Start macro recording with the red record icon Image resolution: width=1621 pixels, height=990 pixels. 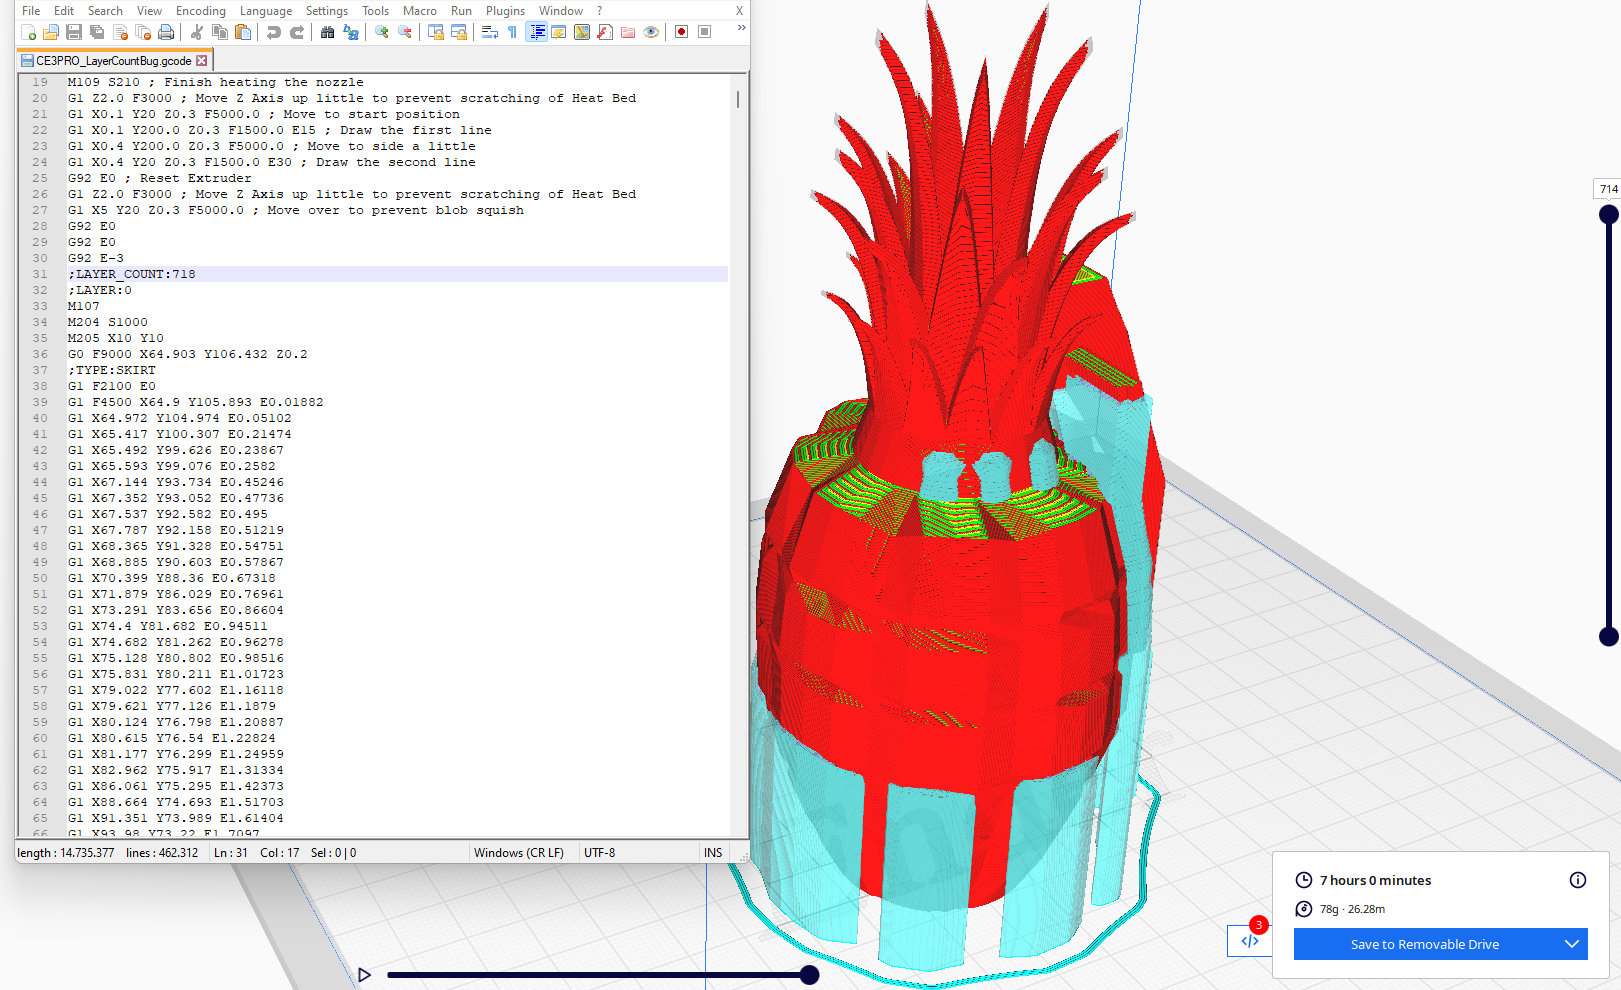[681, 32]
